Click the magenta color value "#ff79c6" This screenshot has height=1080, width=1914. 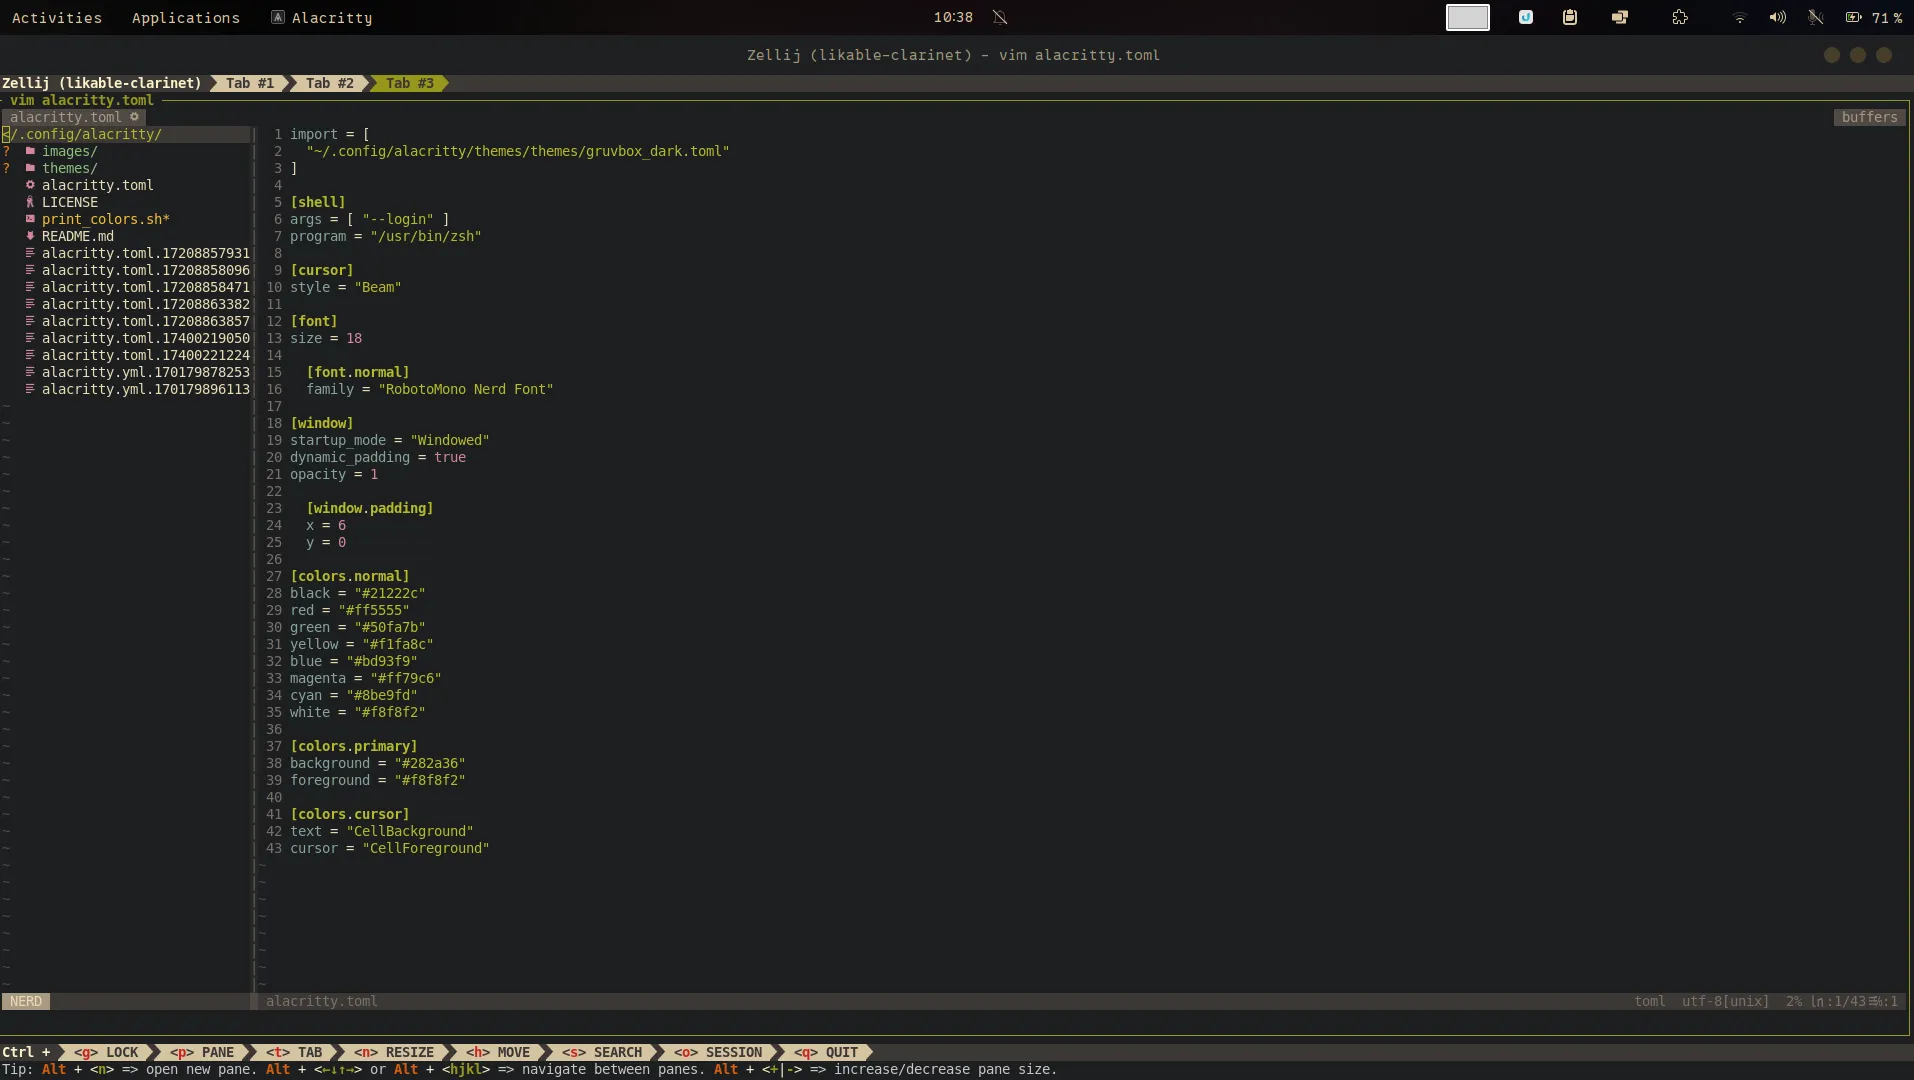pos(406,678)
